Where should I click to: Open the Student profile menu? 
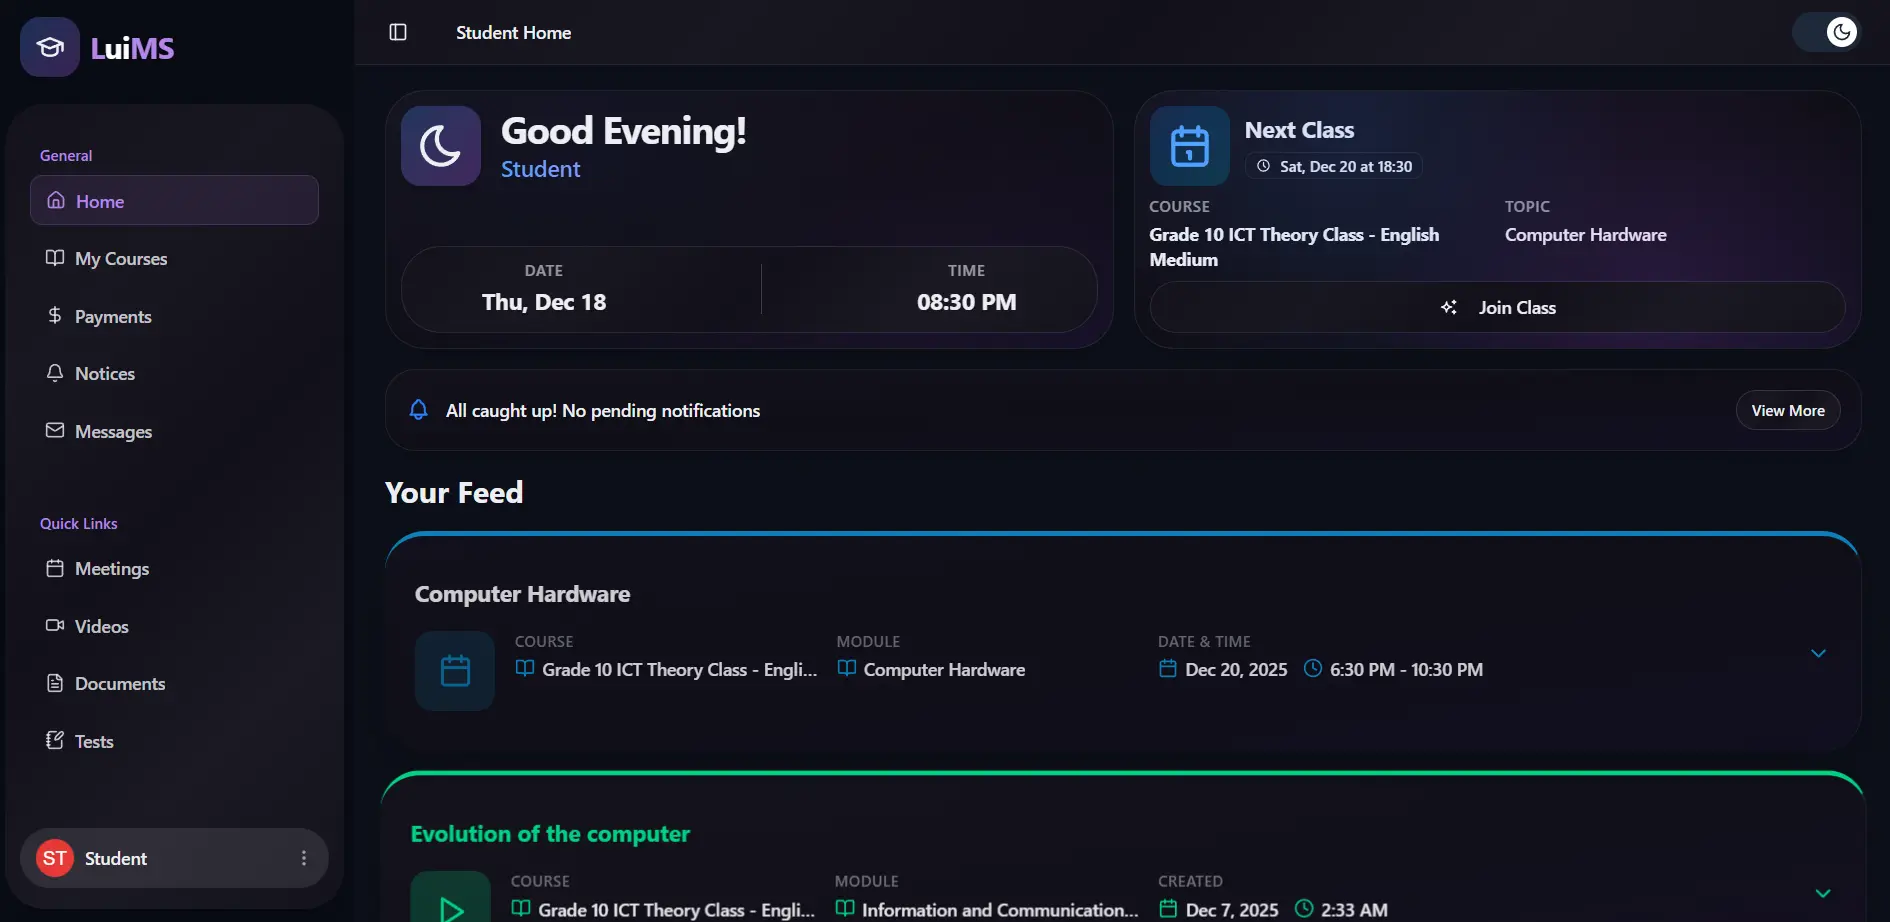(115, 858)
